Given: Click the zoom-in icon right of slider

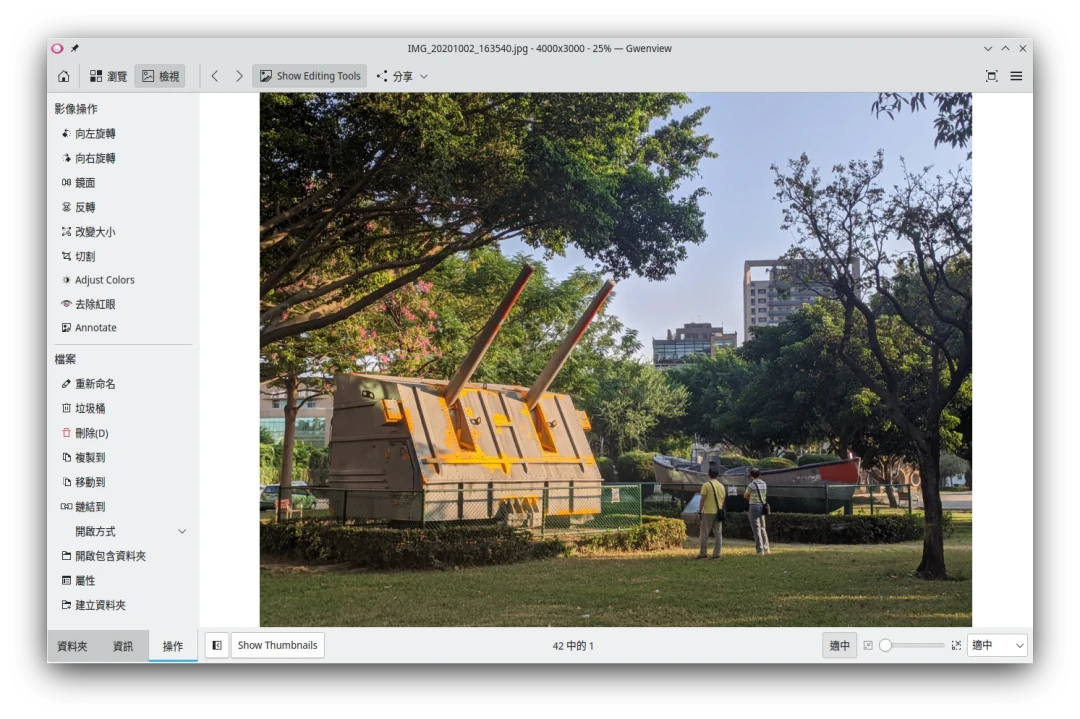Looking at the screenshot, I should pos(956,646).
